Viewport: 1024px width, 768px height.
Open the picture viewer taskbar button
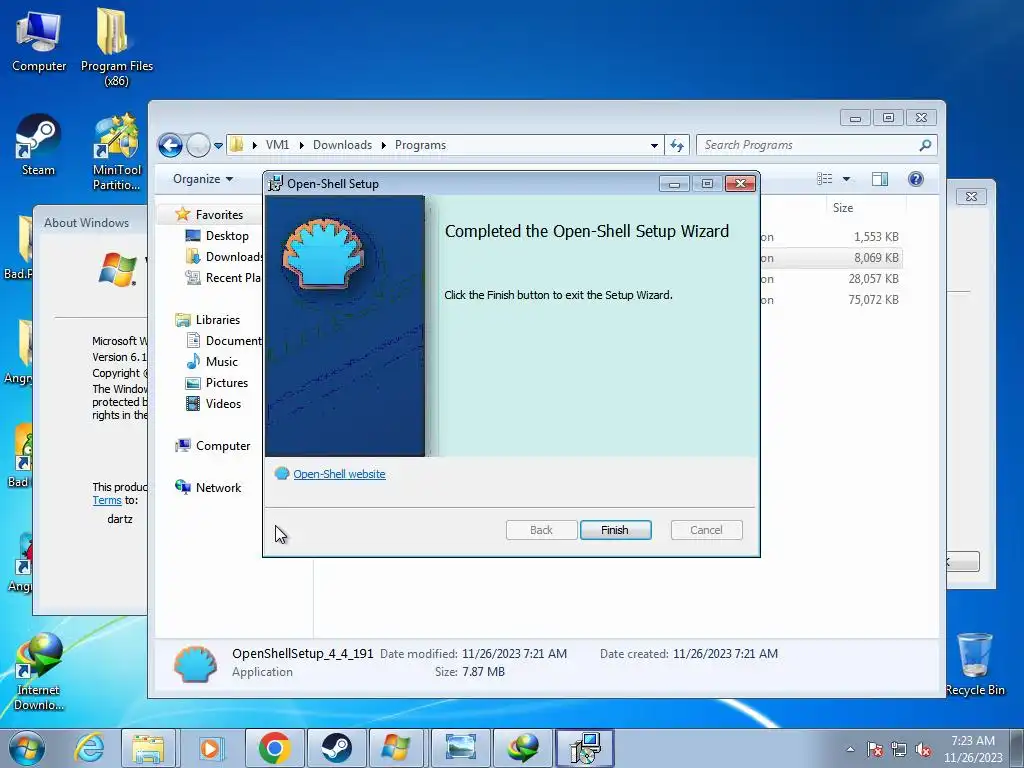point(460,748)
